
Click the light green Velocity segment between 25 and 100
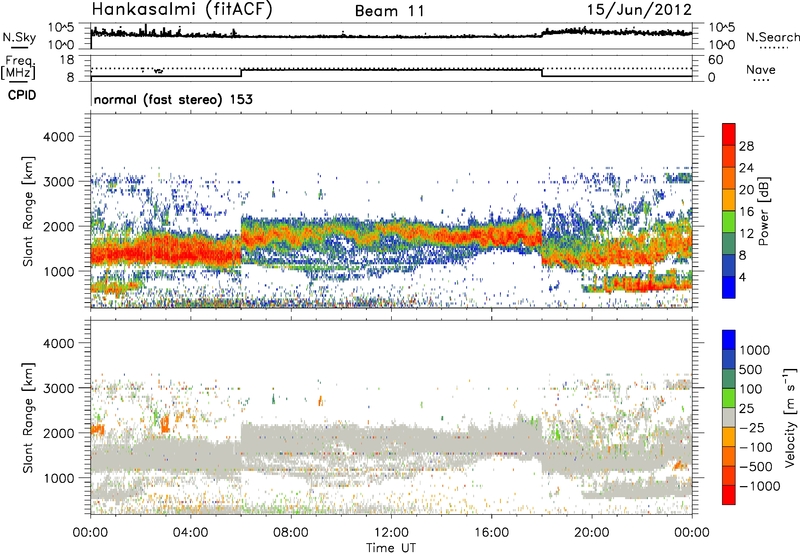point(729,398)
